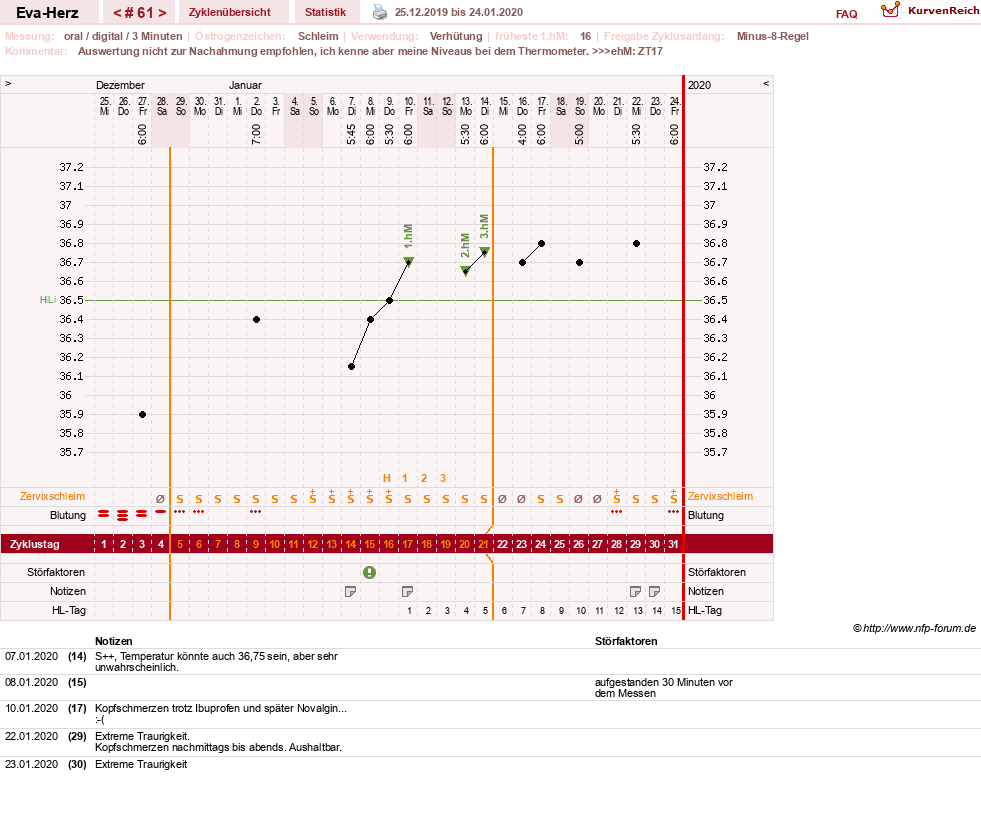Go to next cycle with > arrow
Viewport: 981px width, 816px height.
pyautogui.click(x=162, y=13)
